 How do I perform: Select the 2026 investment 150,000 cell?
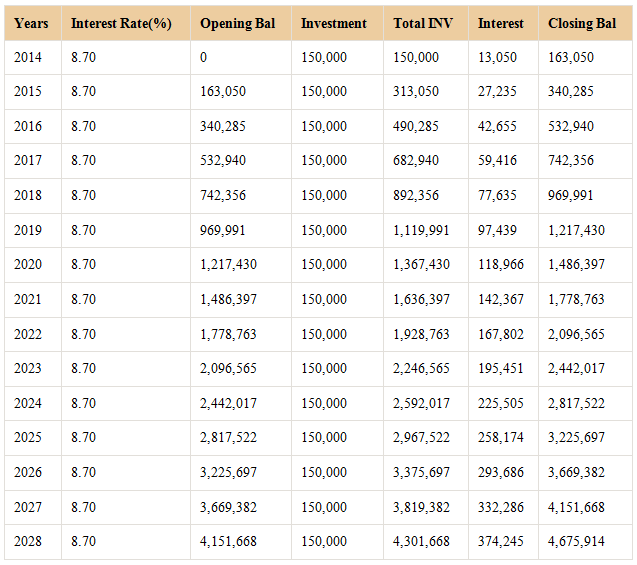pyautogui.click(x=324, y=473)
